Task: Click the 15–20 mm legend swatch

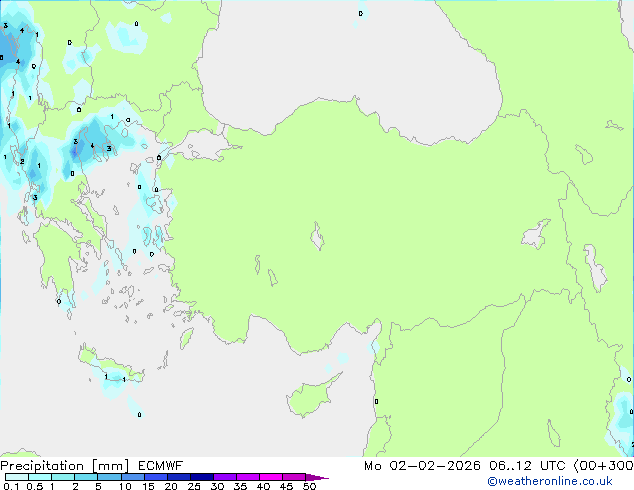Action: tap(156, 477)
